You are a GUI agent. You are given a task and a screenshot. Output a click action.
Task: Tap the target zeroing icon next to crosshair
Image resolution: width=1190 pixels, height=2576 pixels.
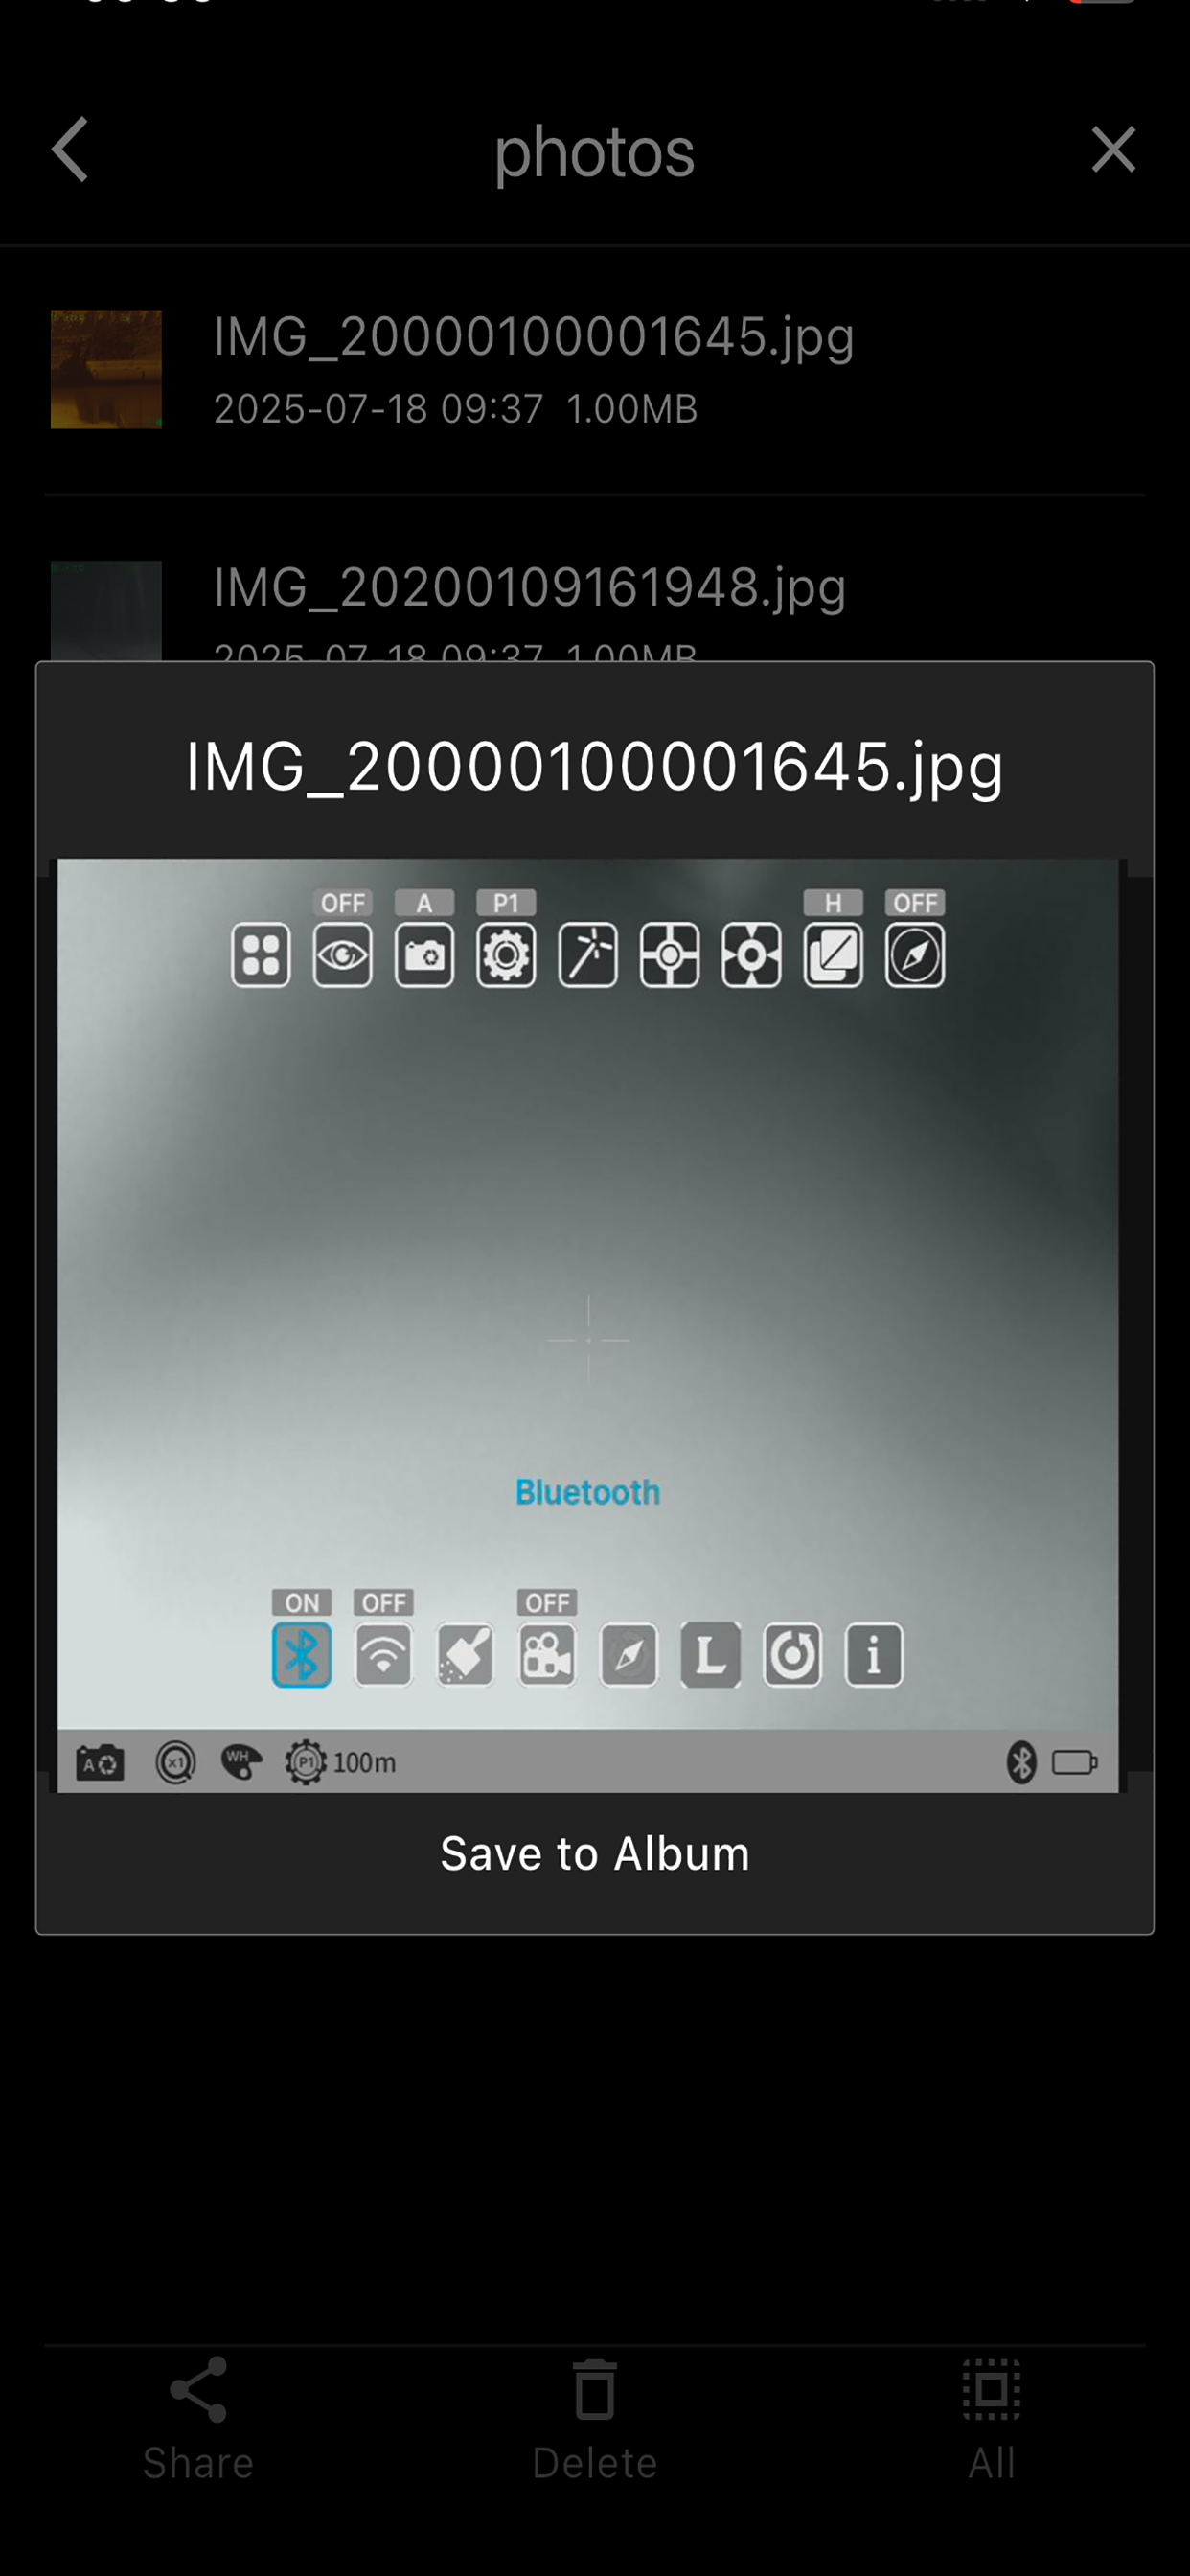pos(752,956)
